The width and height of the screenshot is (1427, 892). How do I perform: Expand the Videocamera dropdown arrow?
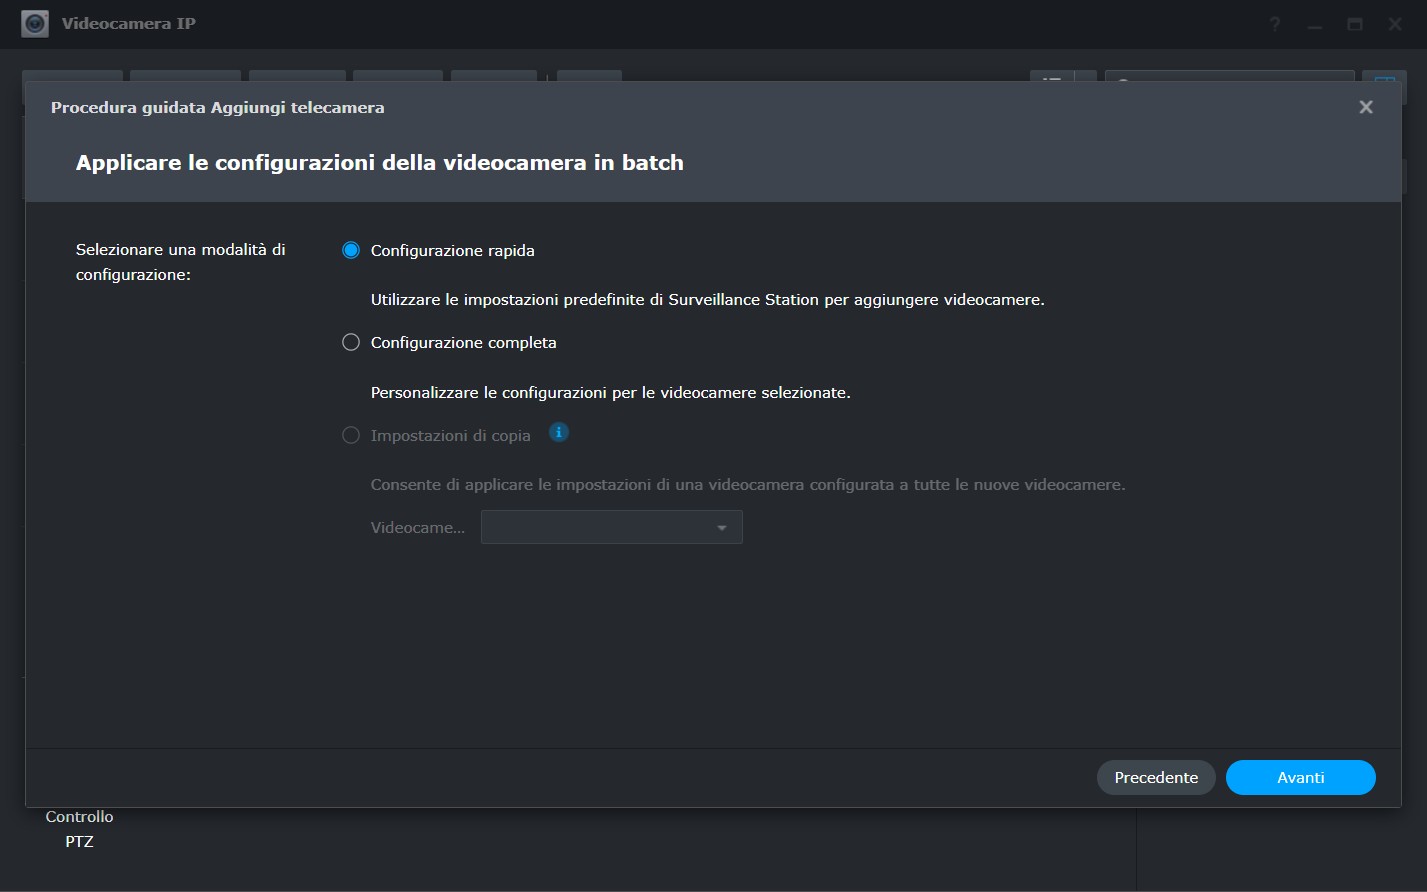click(x=721, y=528)
